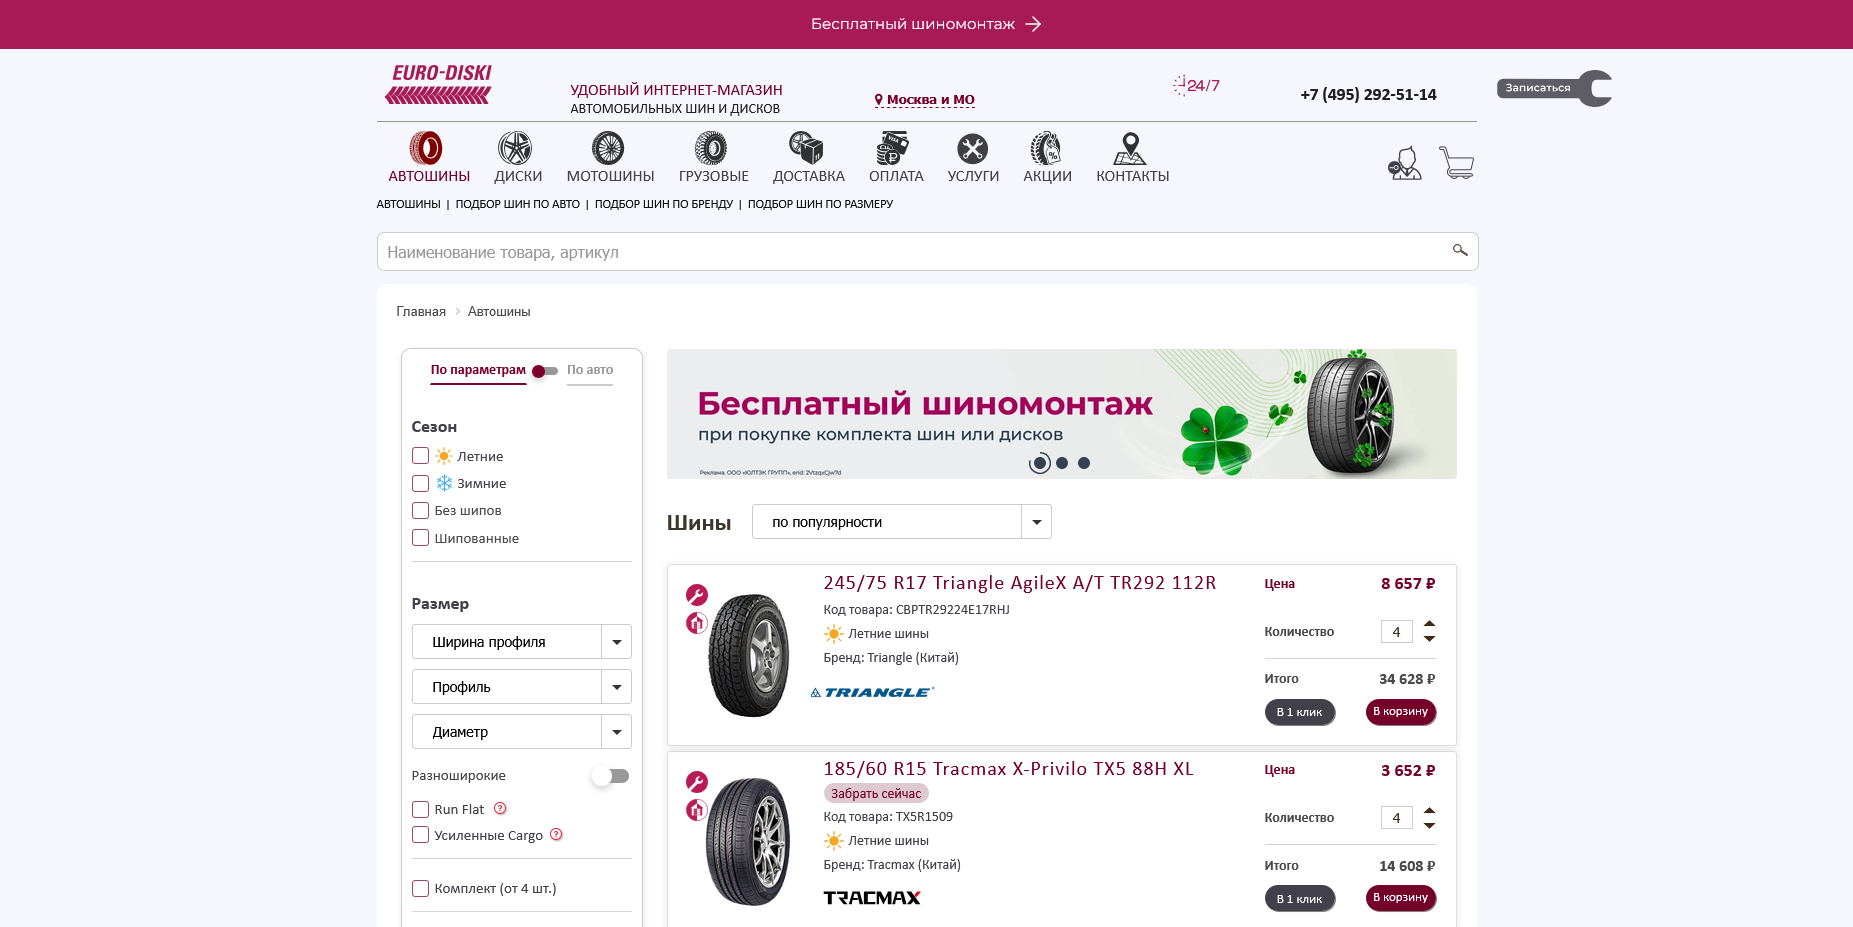Viewport: 1853px width, 927px height.
Task: Open the Автошины tire category icon
Action: click(426, 148)
